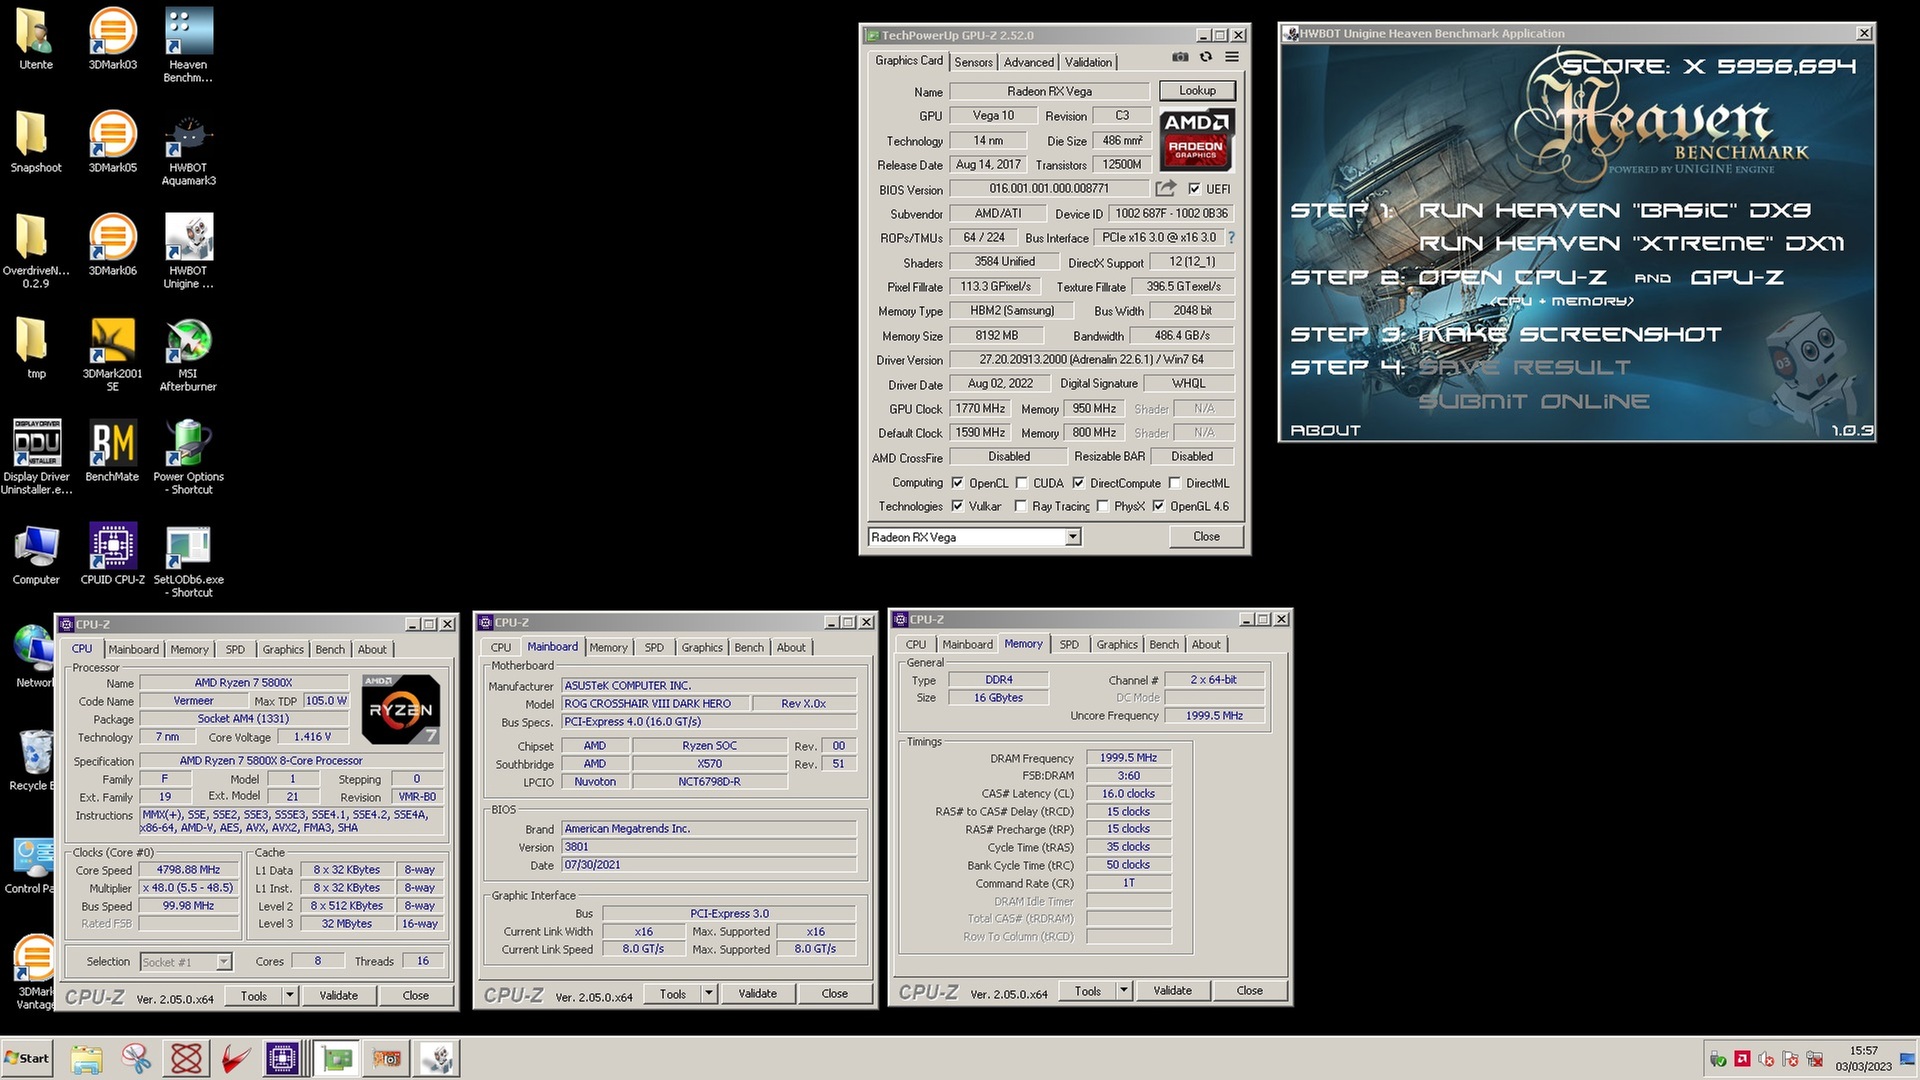
Task: Toggle the OpenCL checkbox
Action: [957, 483]
